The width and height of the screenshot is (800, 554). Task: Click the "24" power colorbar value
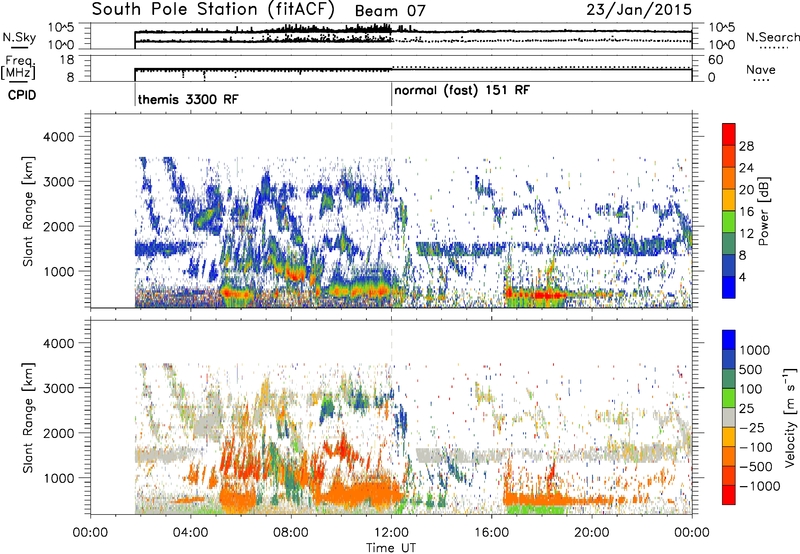pyautogui.click(x=746, y=168)
